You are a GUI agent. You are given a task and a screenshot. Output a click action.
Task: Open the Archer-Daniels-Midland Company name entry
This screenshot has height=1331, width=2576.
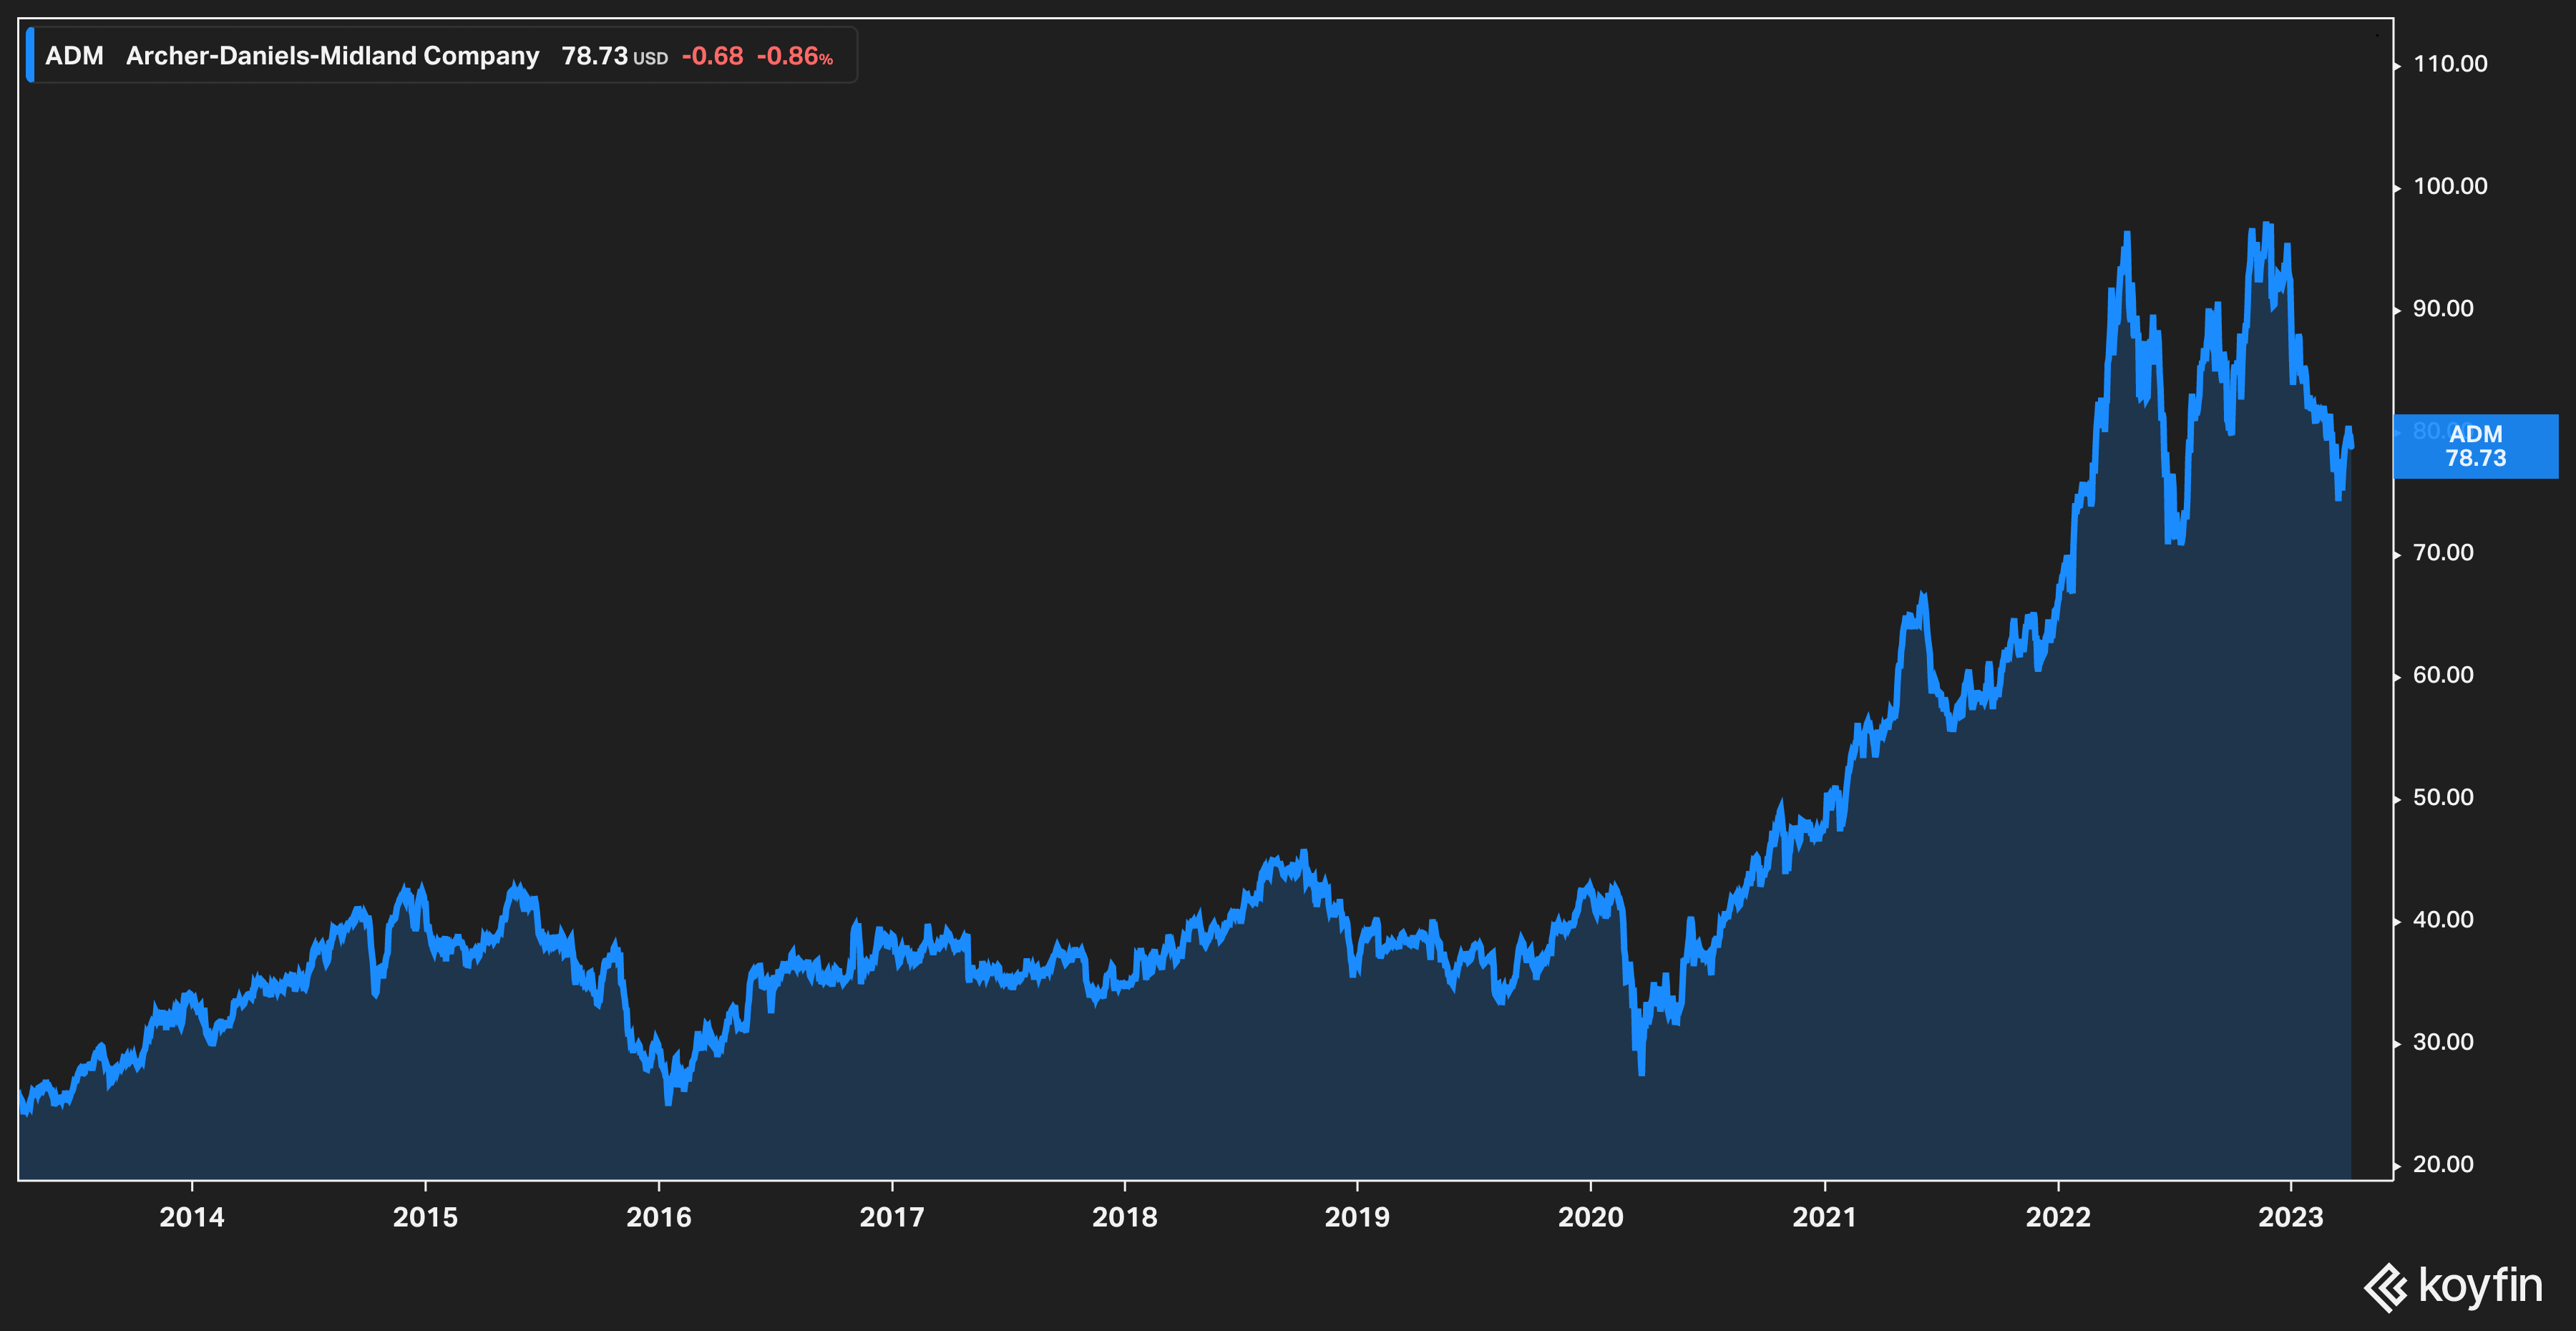[x=332, y=56]
